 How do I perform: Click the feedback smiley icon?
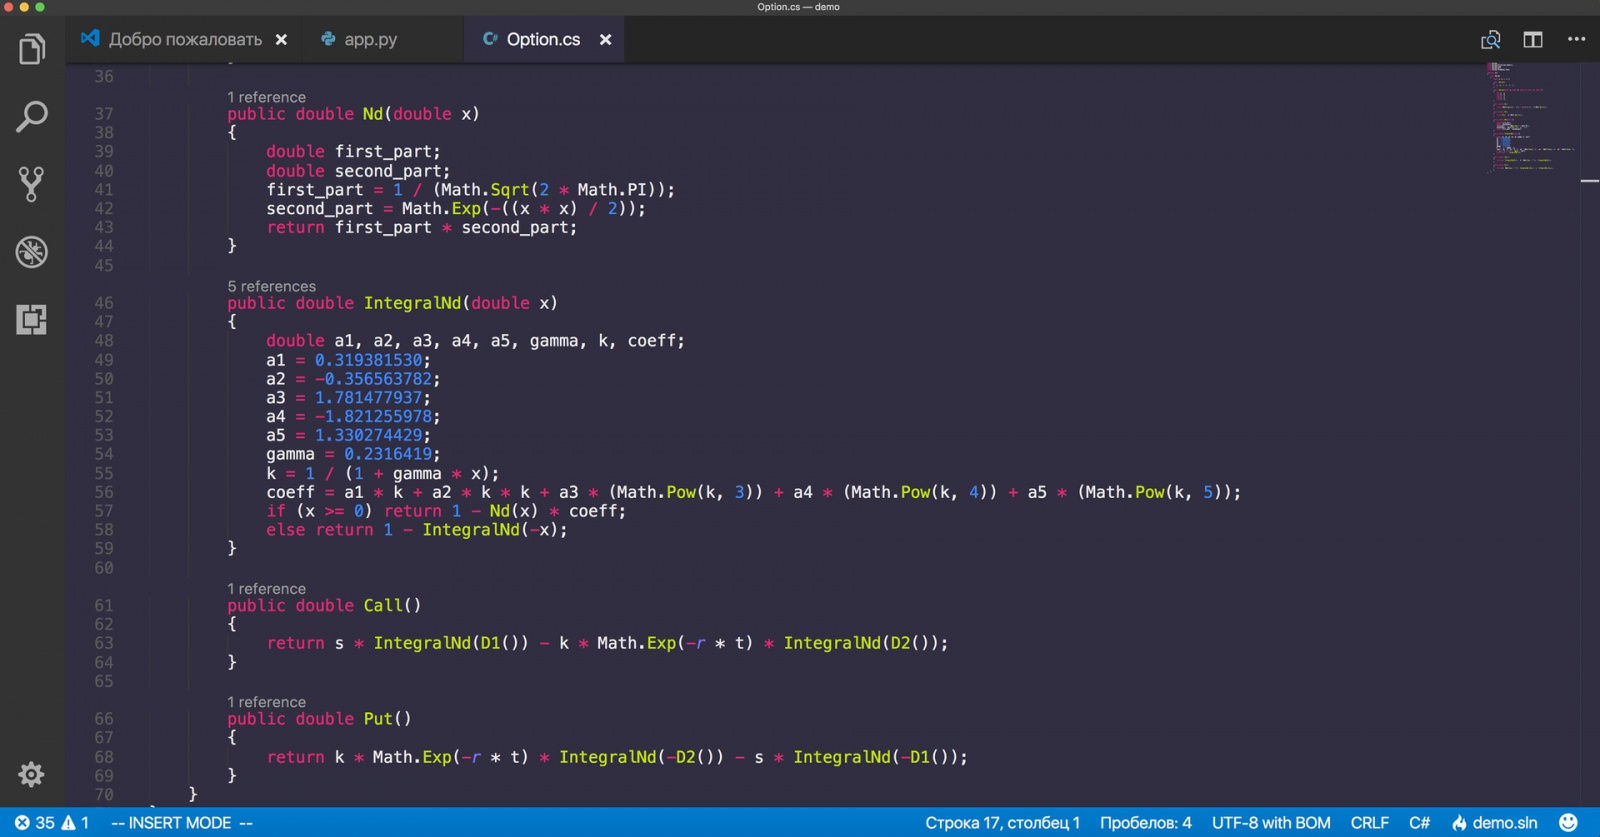click(x=1568, y=823)
